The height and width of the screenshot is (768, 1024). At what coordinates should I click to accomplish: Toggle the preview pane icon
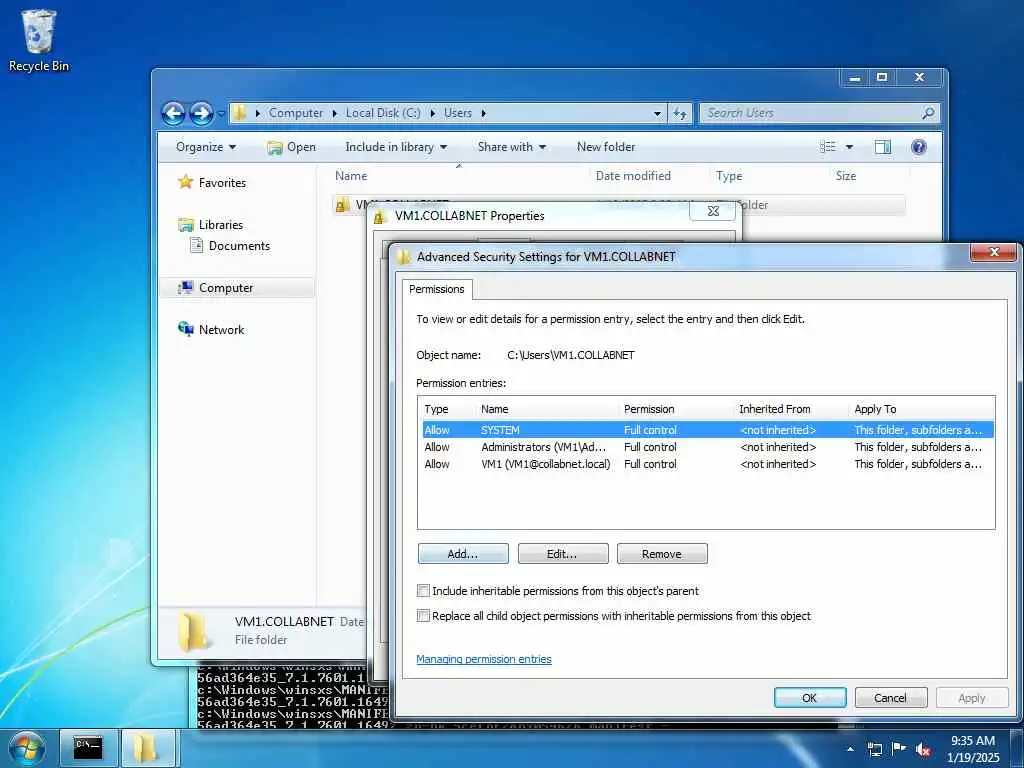(882, 147)
